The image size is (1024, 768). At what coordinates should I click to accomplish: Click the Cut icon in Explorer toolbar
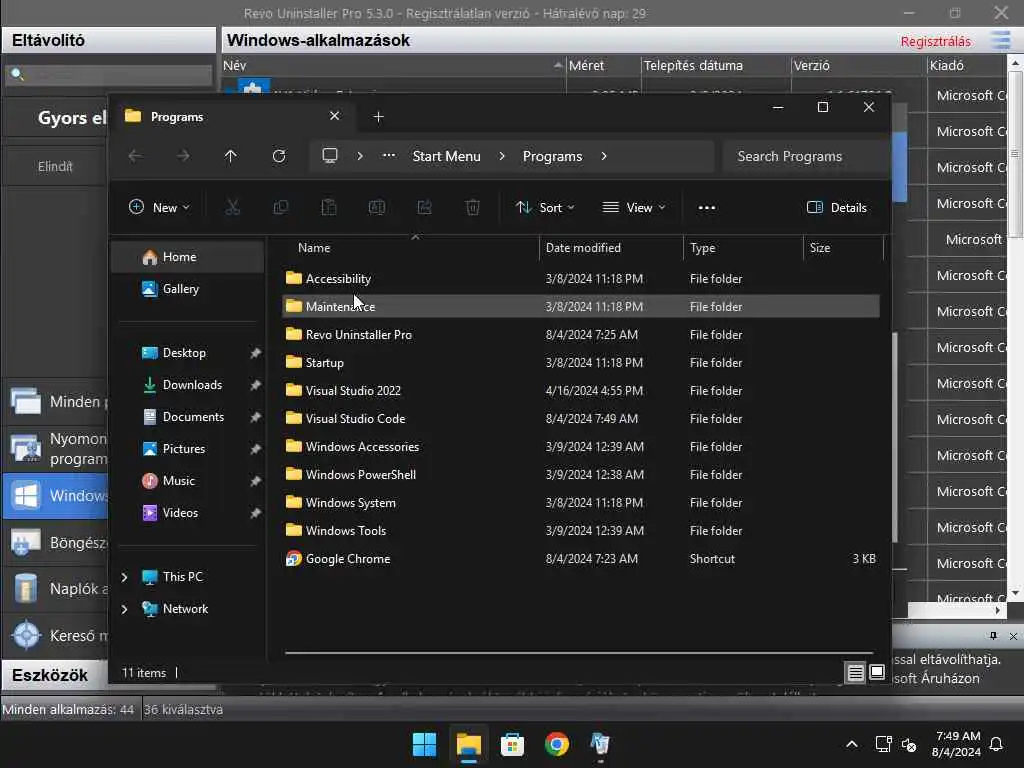(232, 208)
